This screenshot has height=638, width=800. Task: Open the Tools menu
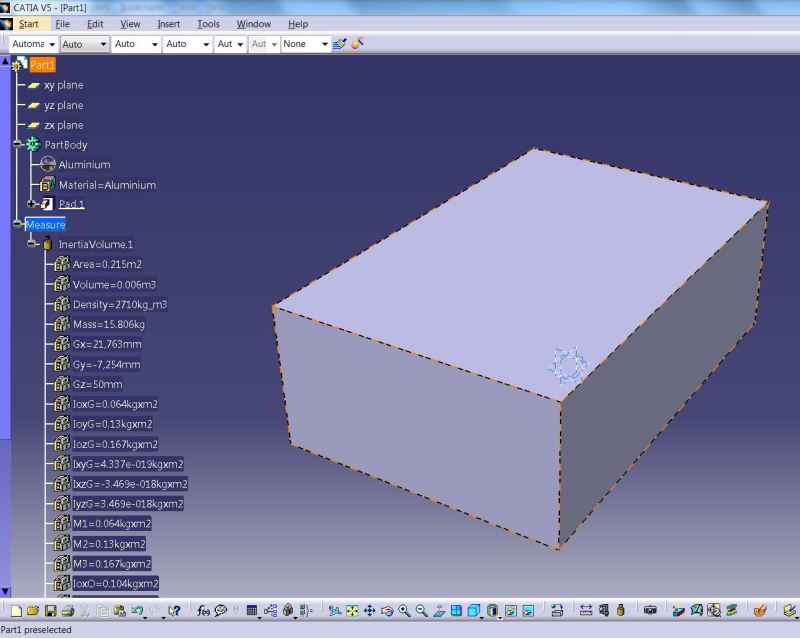point(208,24)
